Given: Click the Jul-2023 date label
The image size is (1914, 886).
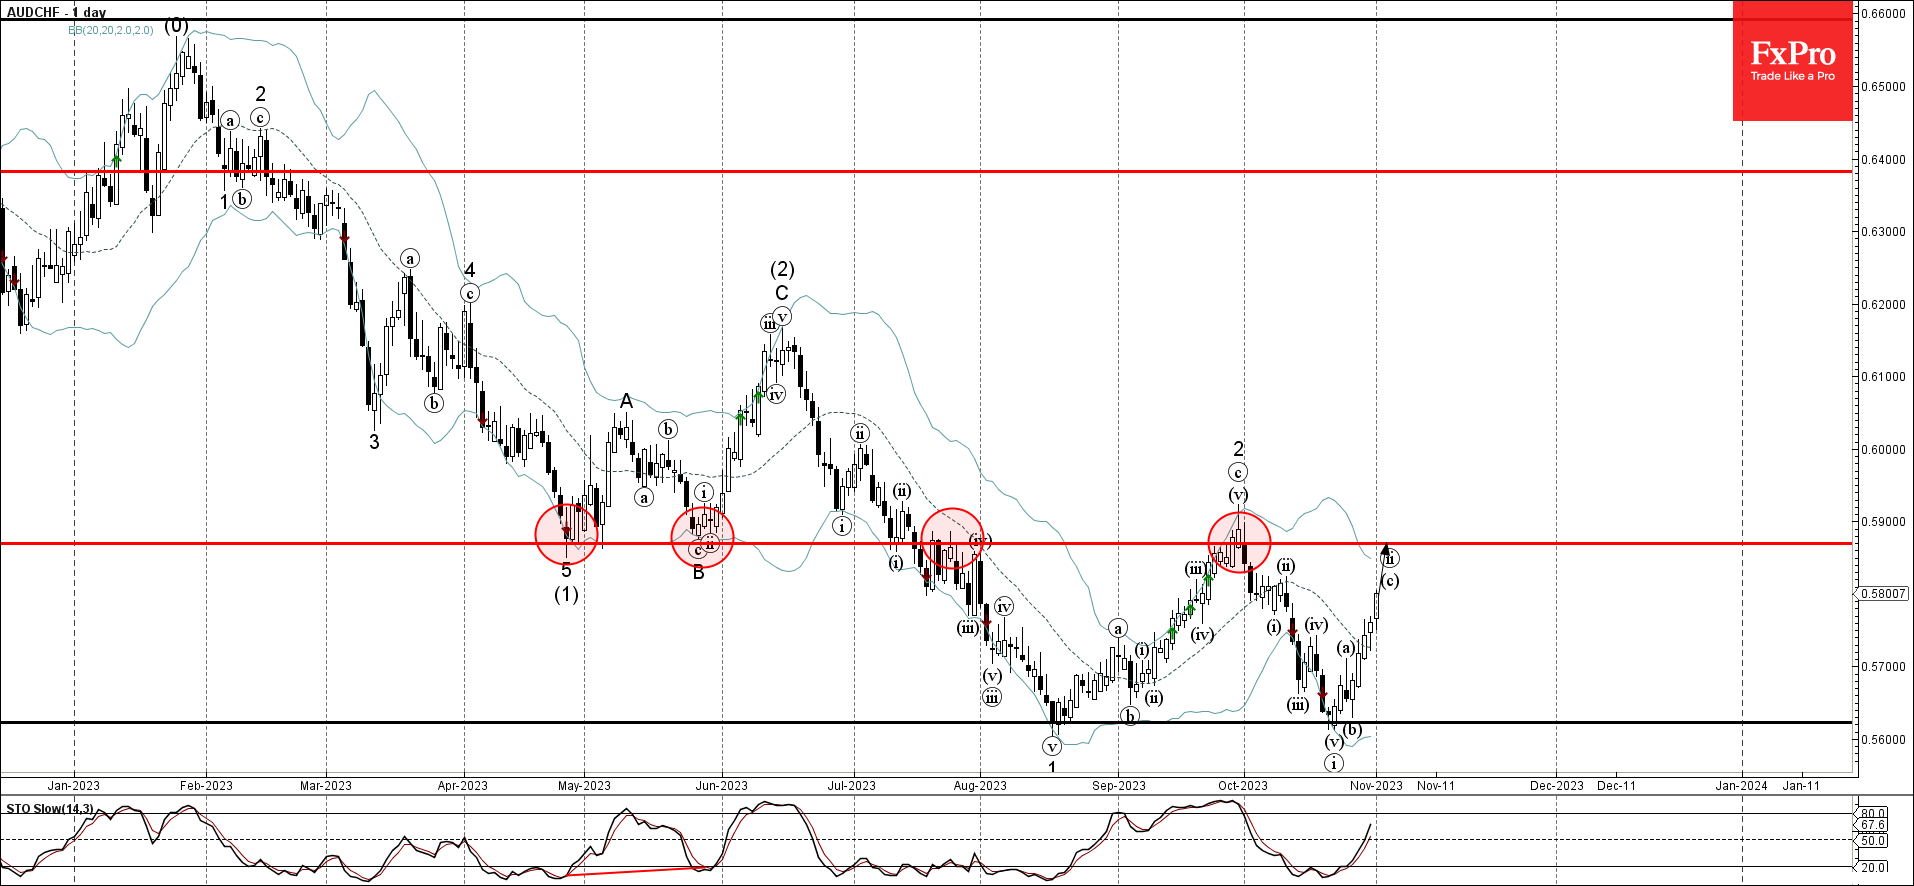Looking at the screenshot, I should pos(852,785).
